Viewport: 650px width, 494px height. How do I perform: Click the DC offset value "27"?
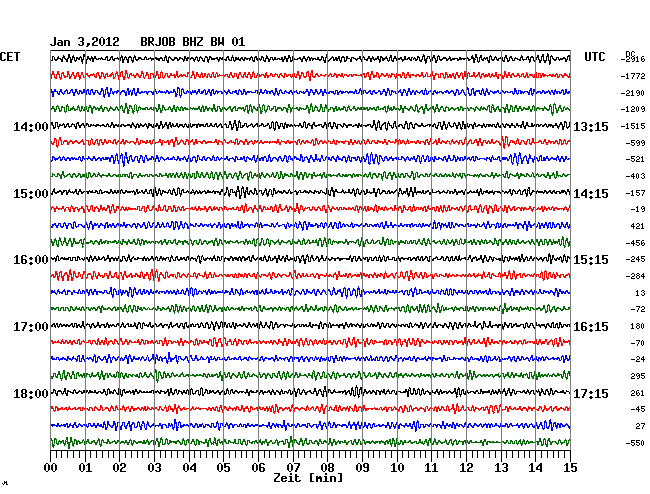(x=640, y=426)
